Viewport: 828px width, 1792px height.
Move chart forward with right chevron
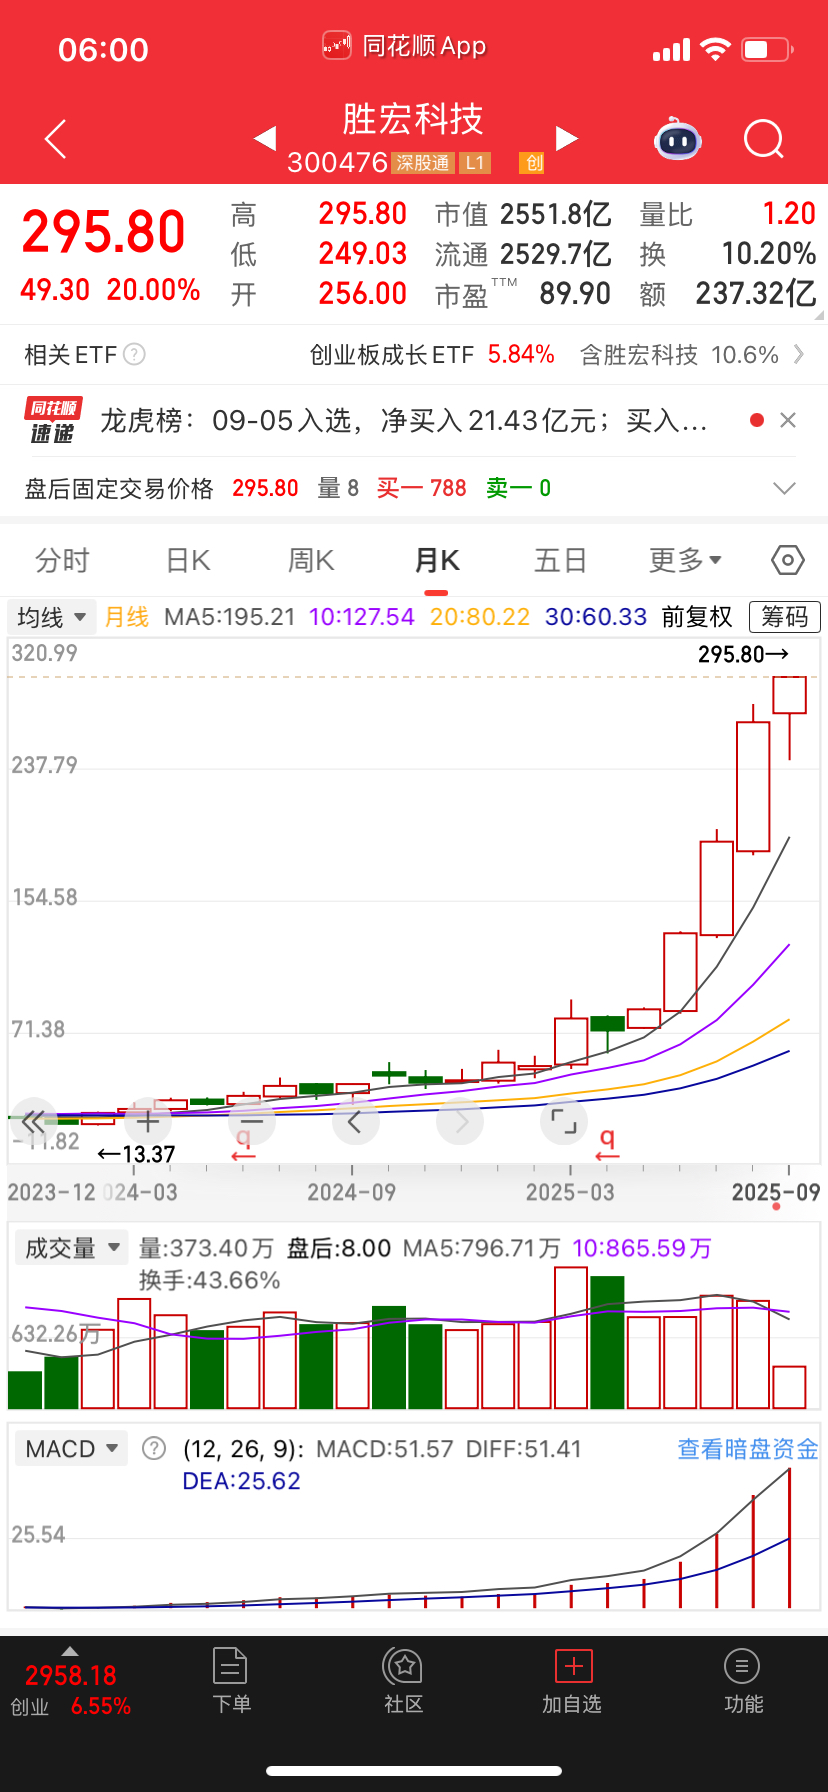460,1122
